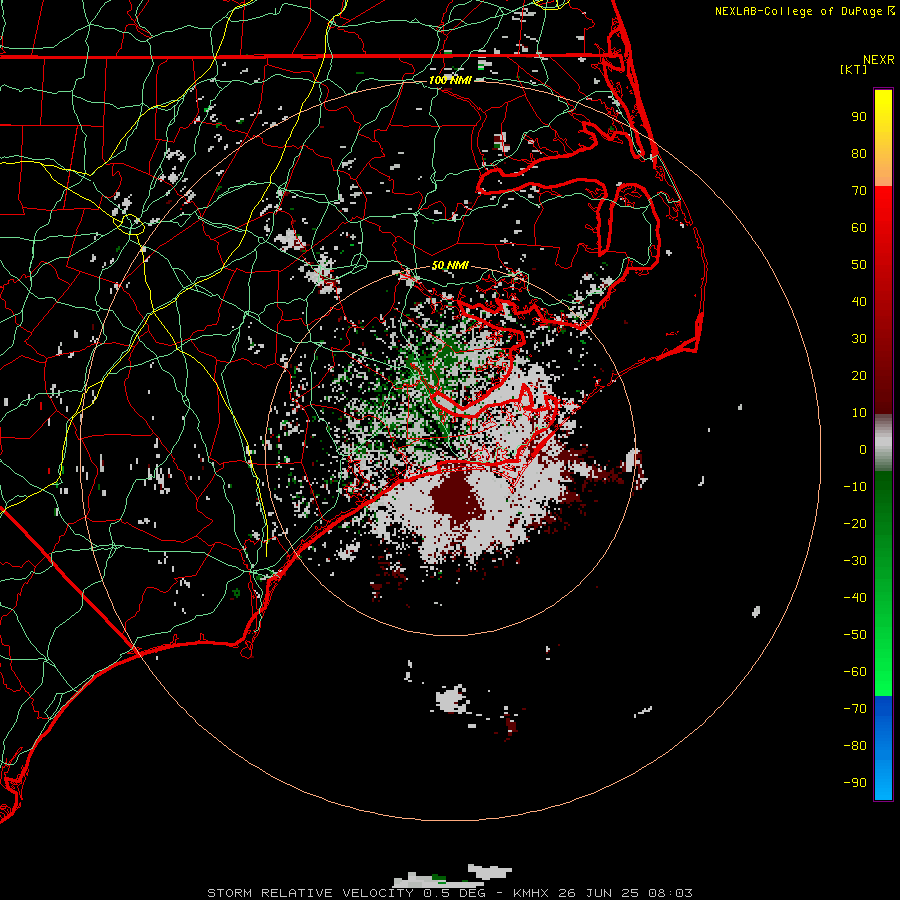Click the -50 value on velocity scale
Screen dimensions: 900x900
(x=855, y=635)
